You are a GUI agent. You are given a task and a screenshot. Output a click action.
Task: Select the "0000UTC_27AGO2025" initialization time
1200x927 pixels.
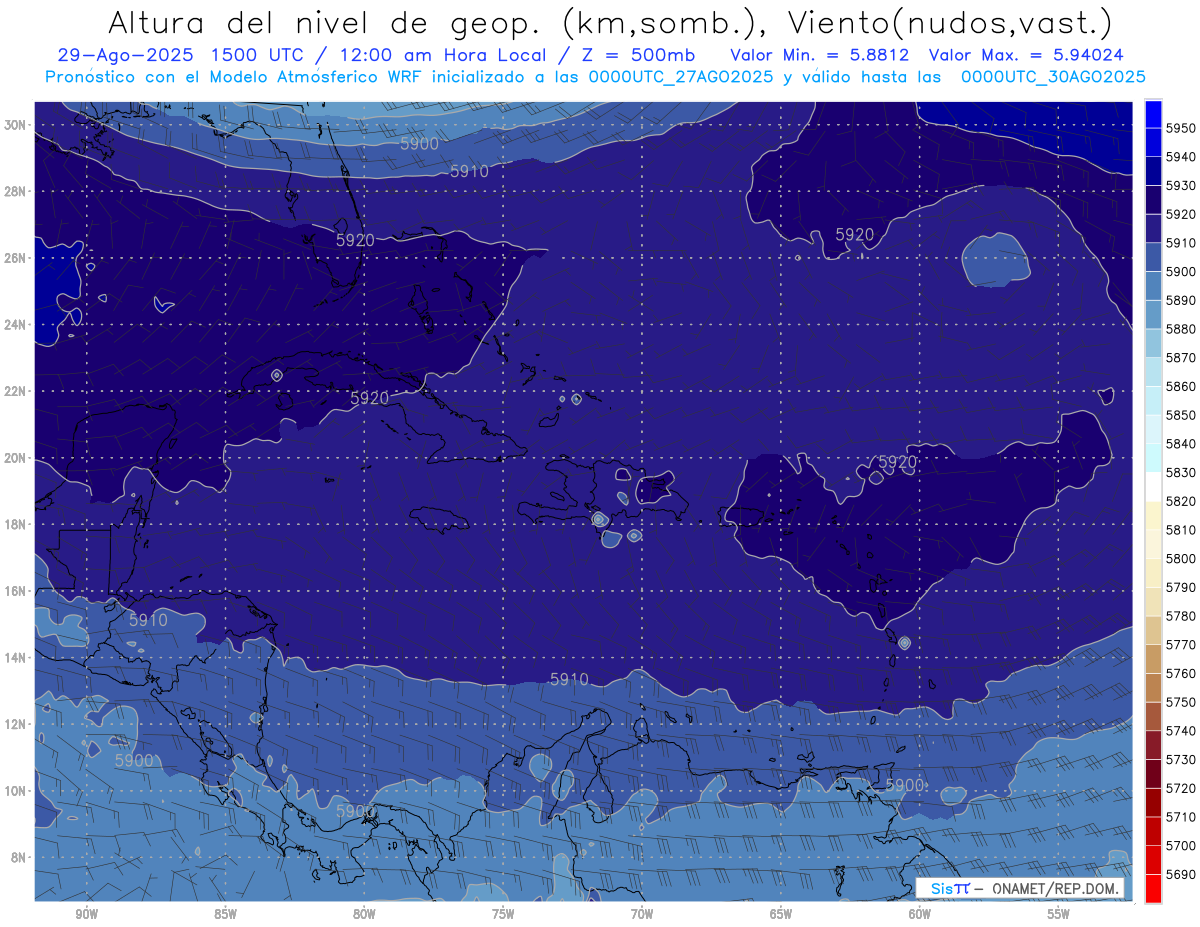(x=680, y=77)
